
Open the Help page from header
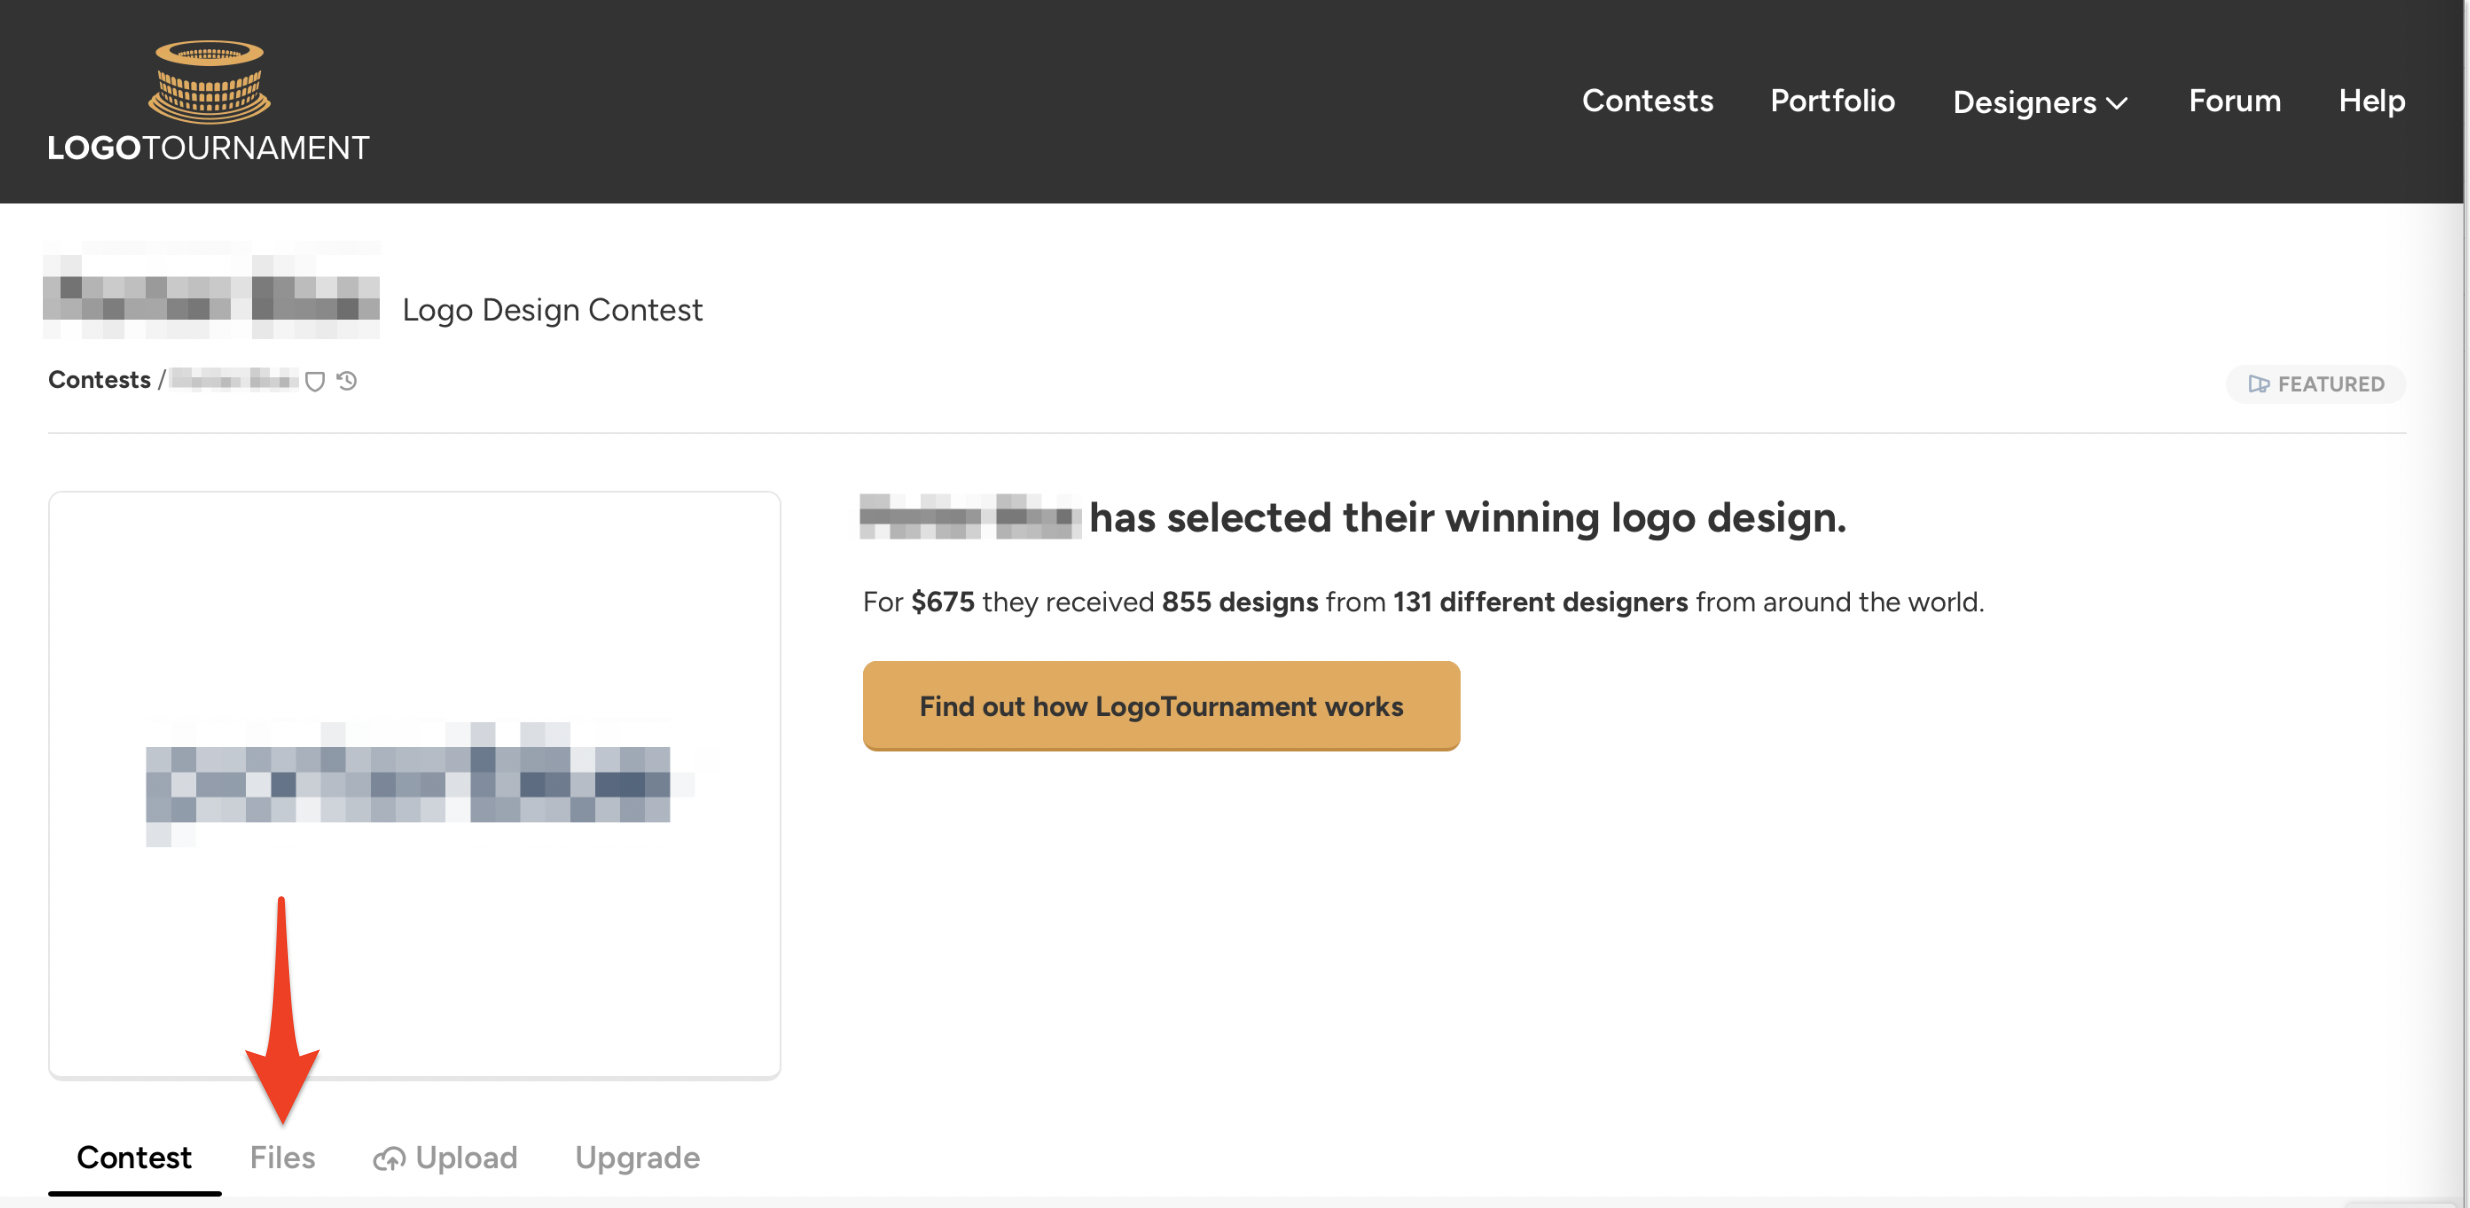2371,101
